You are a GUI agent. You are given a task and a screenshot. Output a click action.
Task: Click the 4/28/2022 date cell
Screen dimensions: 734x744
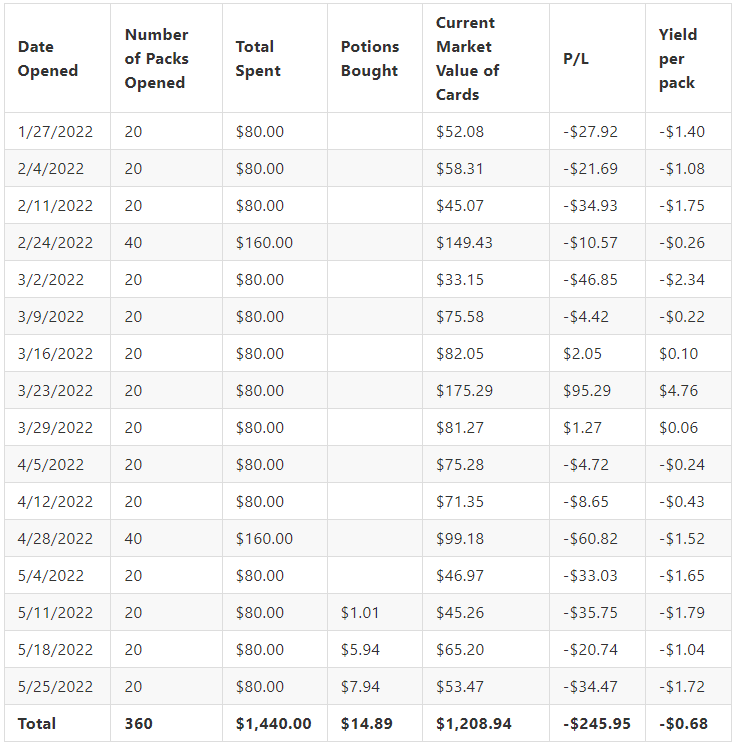pyautogui.click(x=55, y=539)
